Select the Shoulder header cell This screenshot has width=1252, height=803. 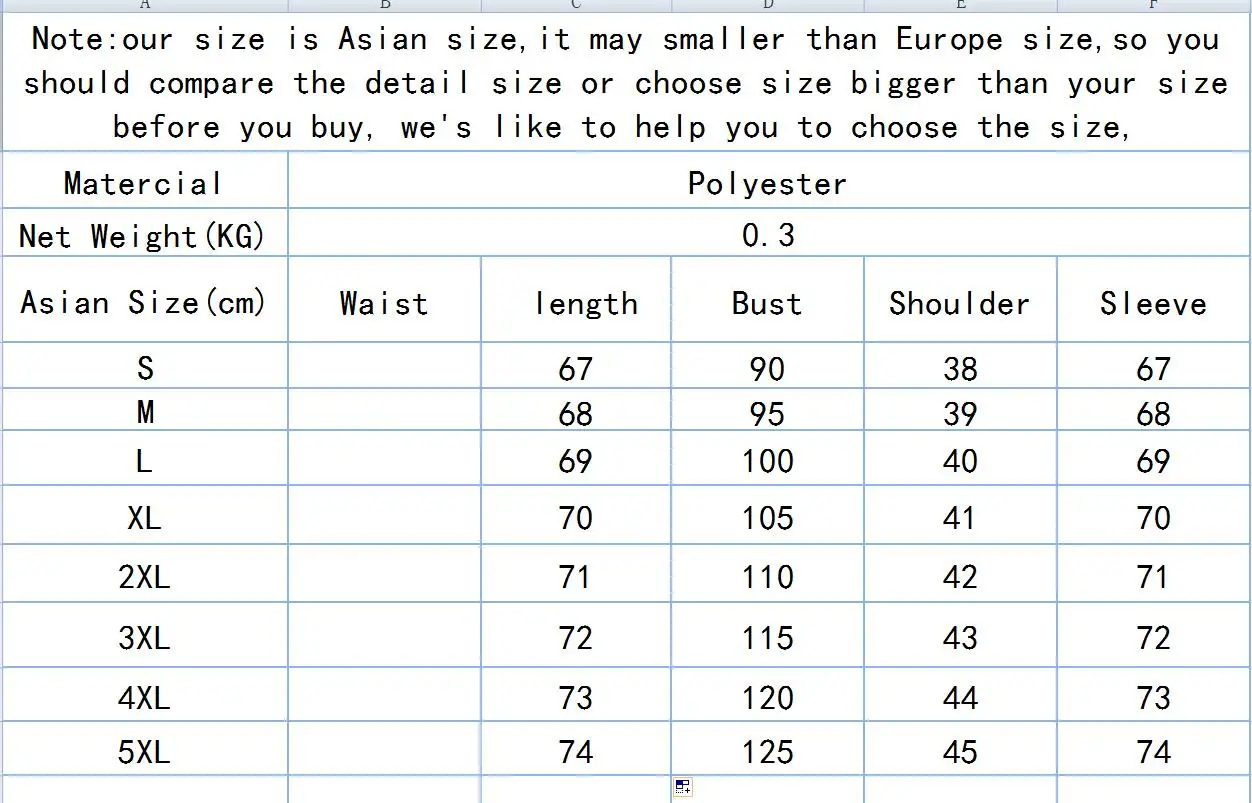(959, 303)
